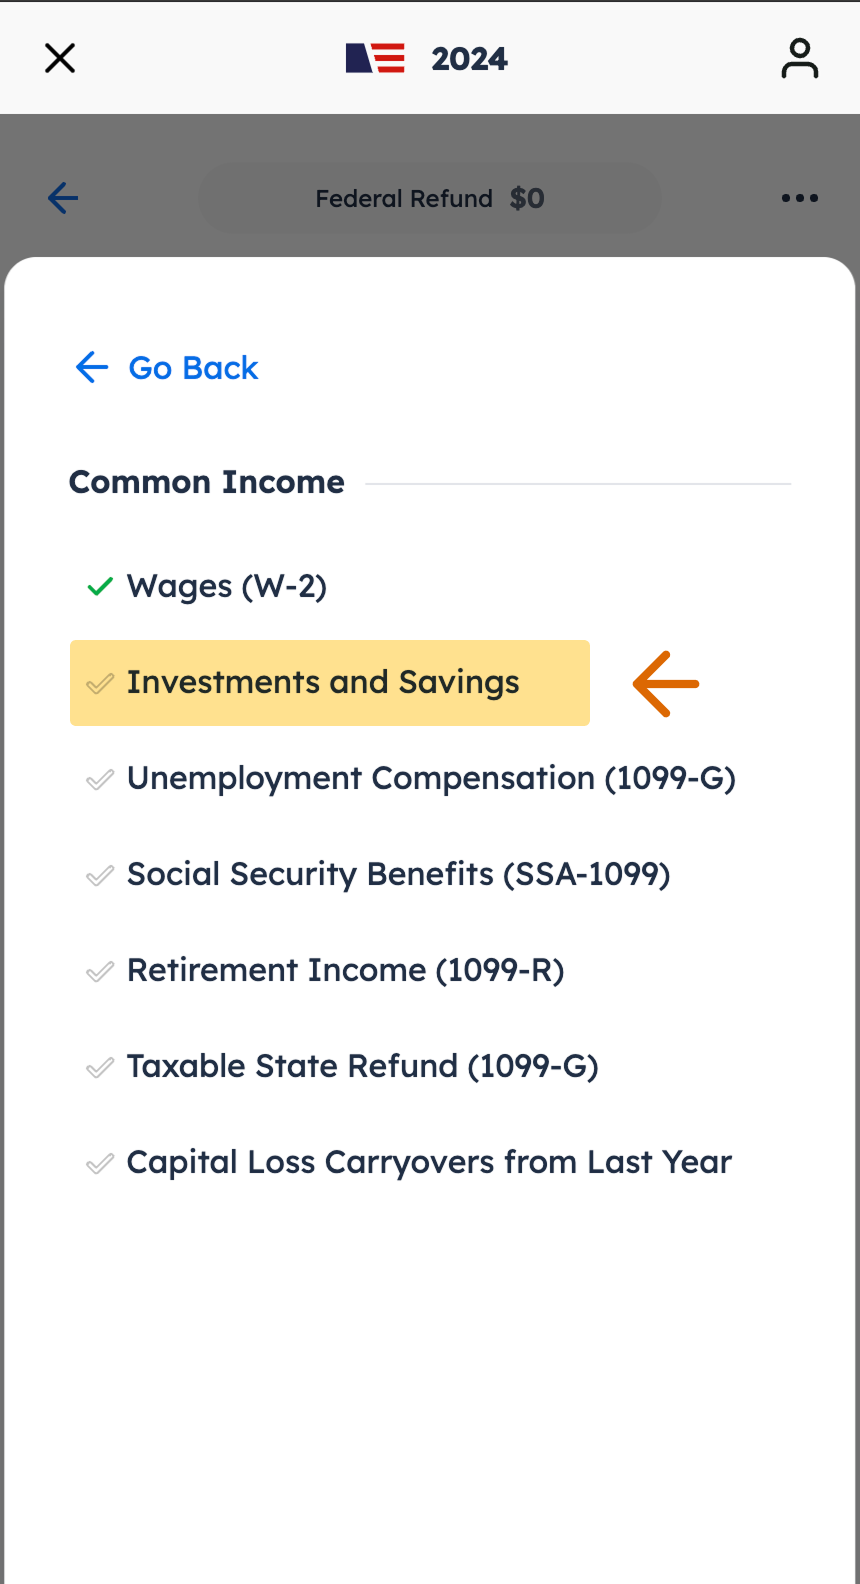Click the gray checkmark beside Retirement Income
860x1584 pixels.
point(99,970)
